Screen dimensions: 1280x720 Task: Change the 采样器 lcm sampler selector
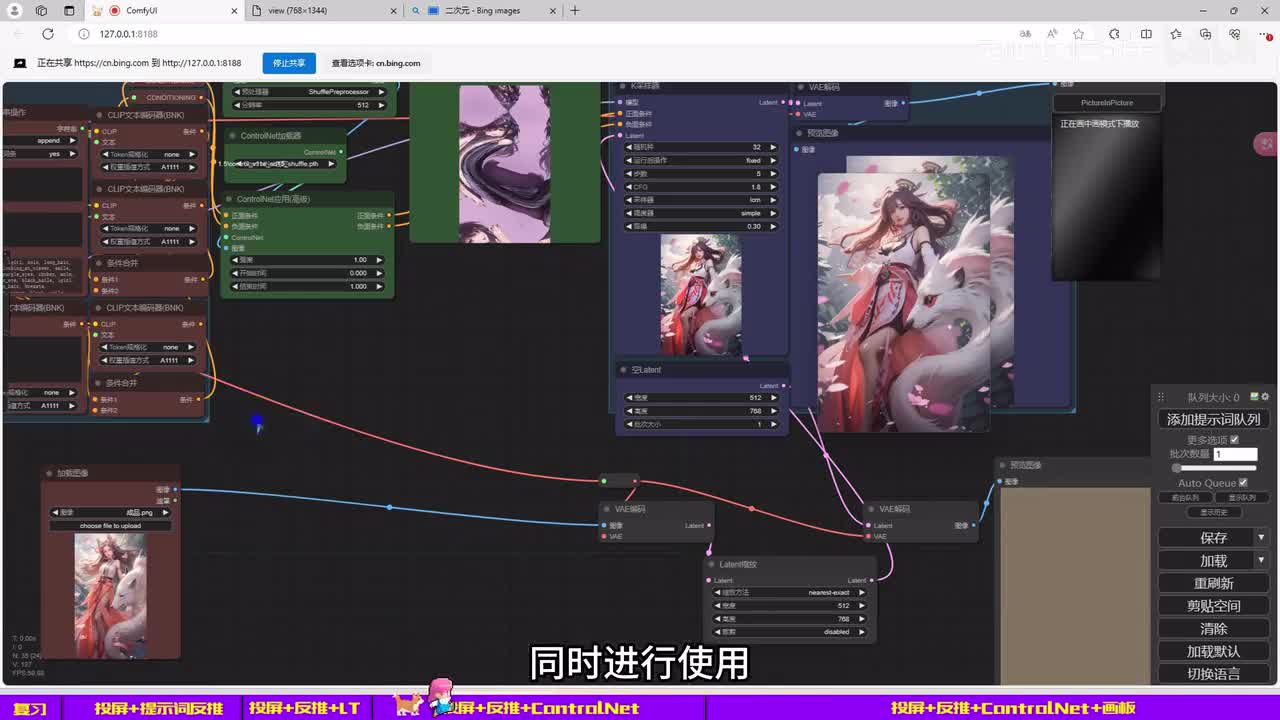tap(700, 200)
